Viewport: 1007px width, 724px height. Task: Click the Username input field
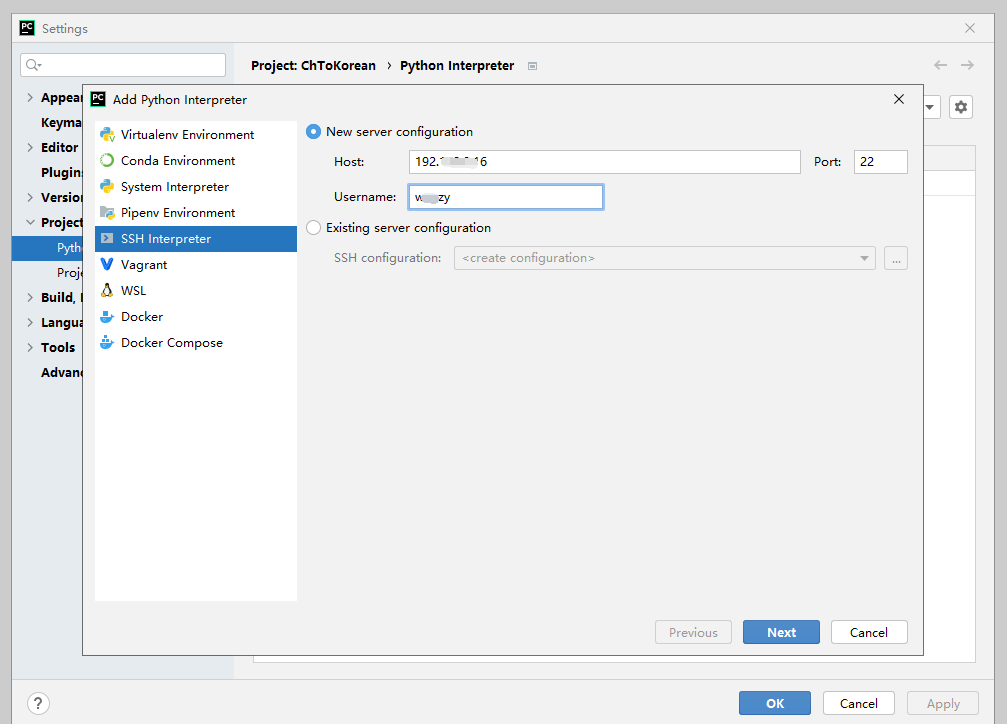(x=505, y=197)
